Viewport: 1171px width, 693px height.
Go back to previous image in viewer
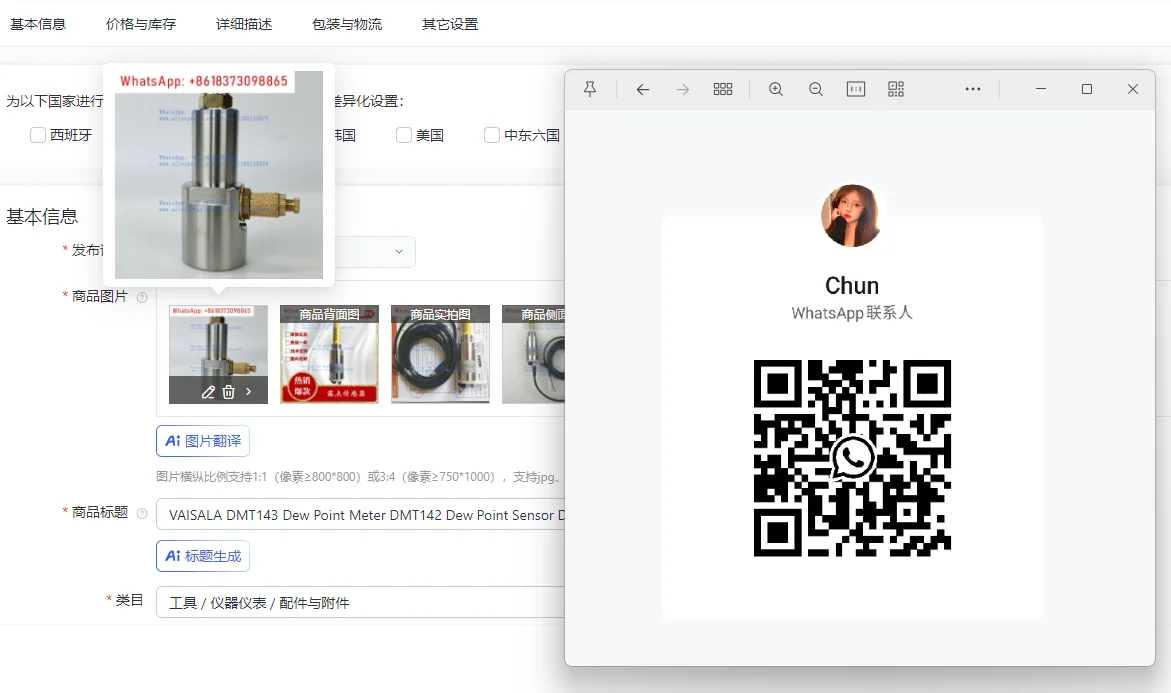(x=643, y=89)
